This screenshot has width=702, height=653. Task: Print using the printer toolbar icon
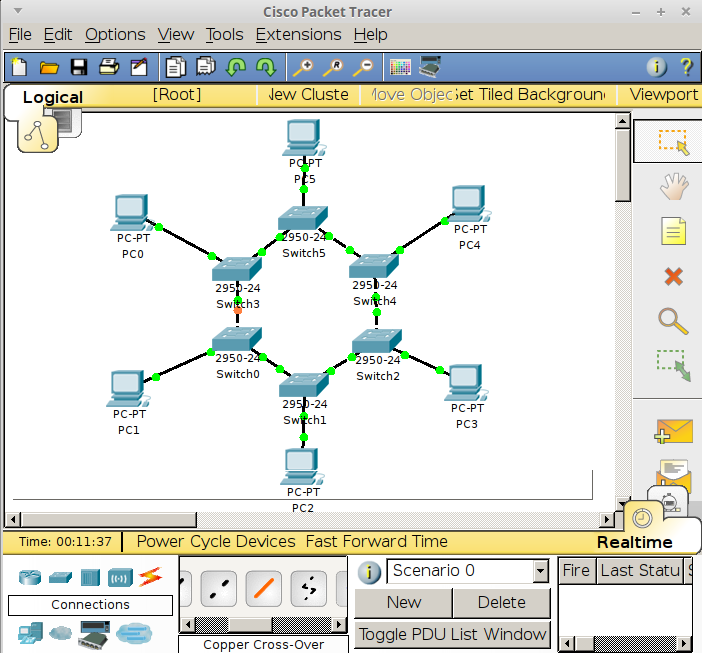[x=109, y=67]
